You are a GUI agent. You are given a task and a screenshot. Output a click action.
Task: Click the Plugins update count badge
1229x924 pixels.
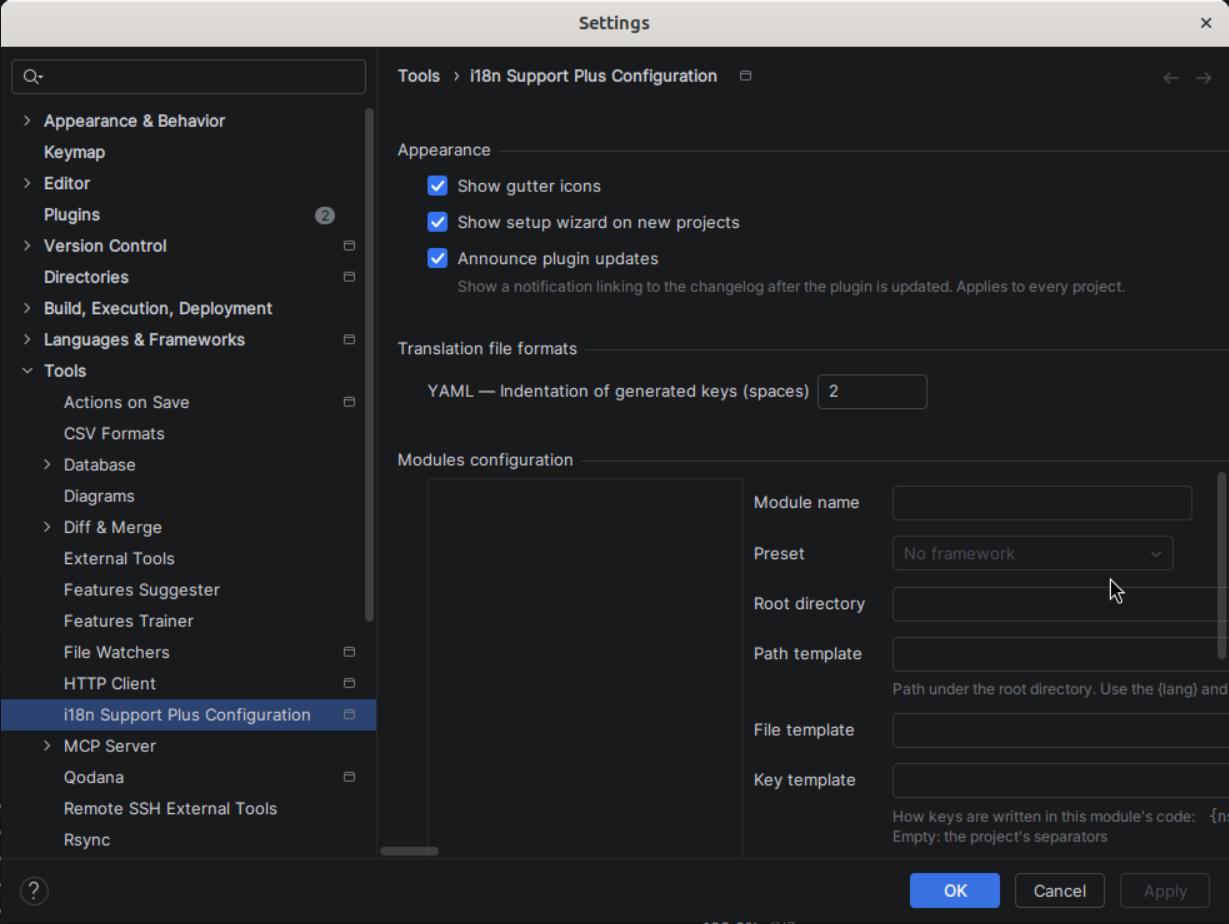325,215
